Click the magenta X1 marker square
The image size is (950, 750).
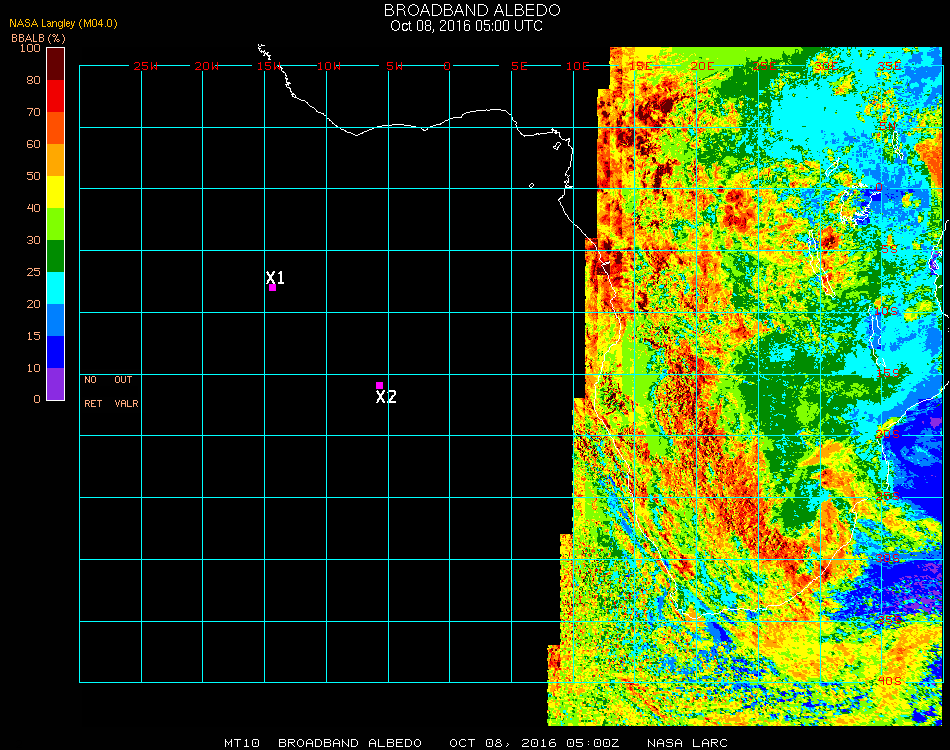pos(273,288)
